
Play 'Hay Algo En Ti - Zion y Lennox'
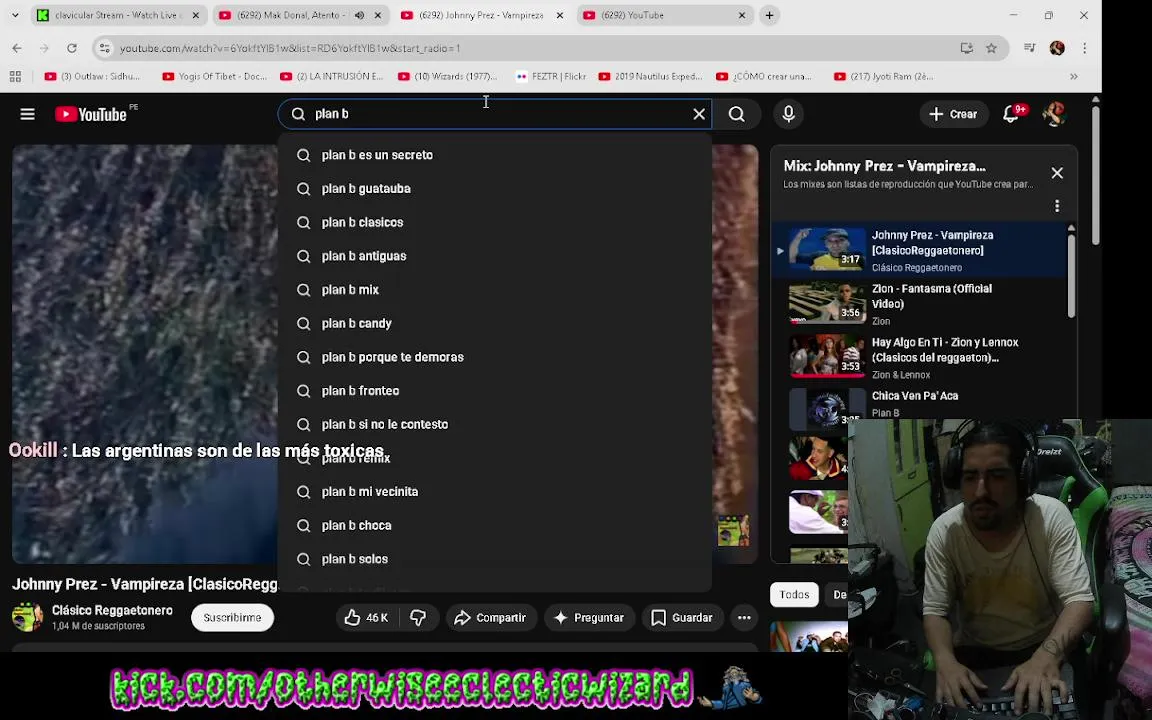[x=918, y=358]
